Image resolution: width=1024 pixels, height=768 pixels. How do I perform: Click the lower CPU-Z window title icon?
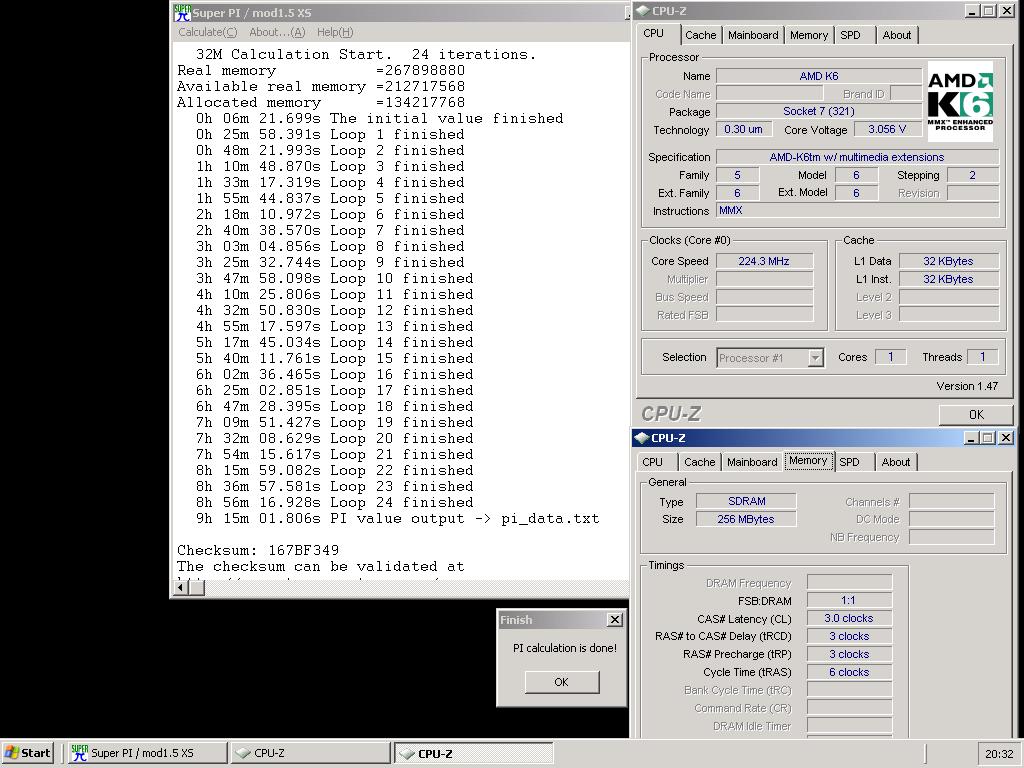[642, 438]
